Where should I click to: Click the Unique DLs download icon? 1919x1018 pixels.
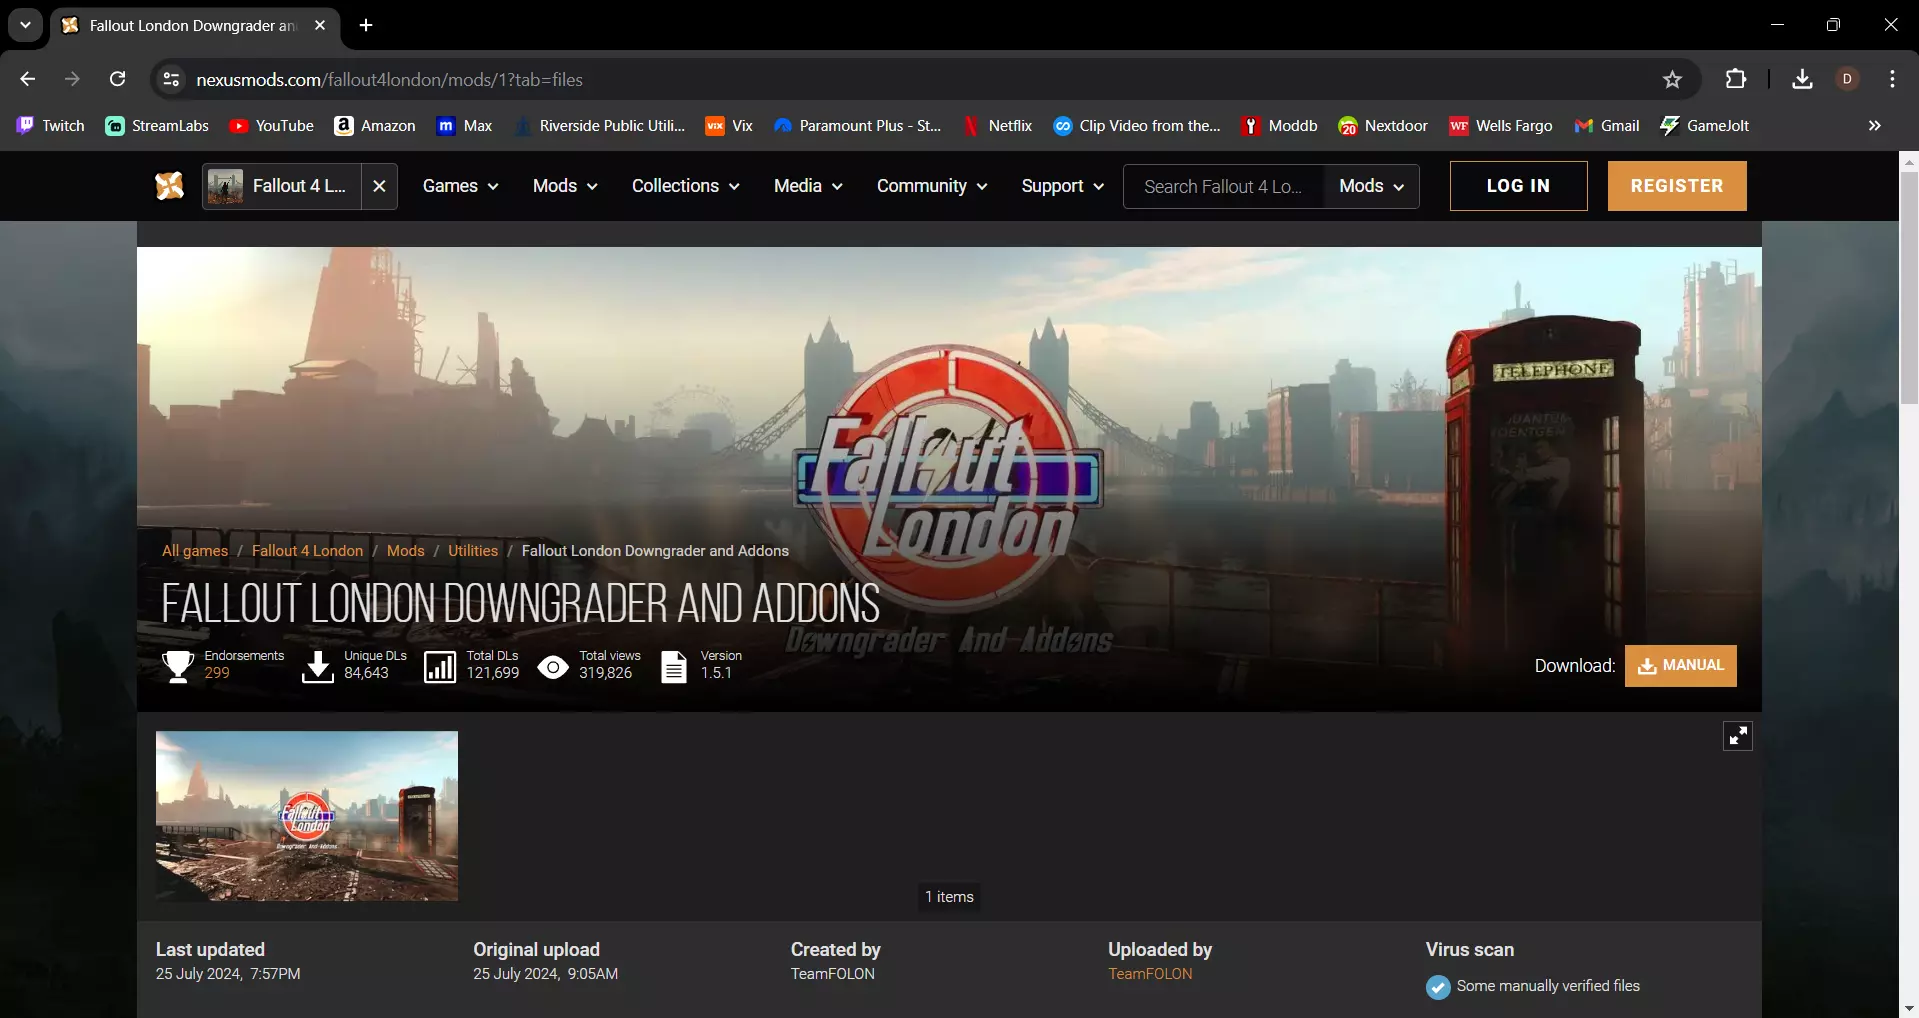tap(317, 666)
